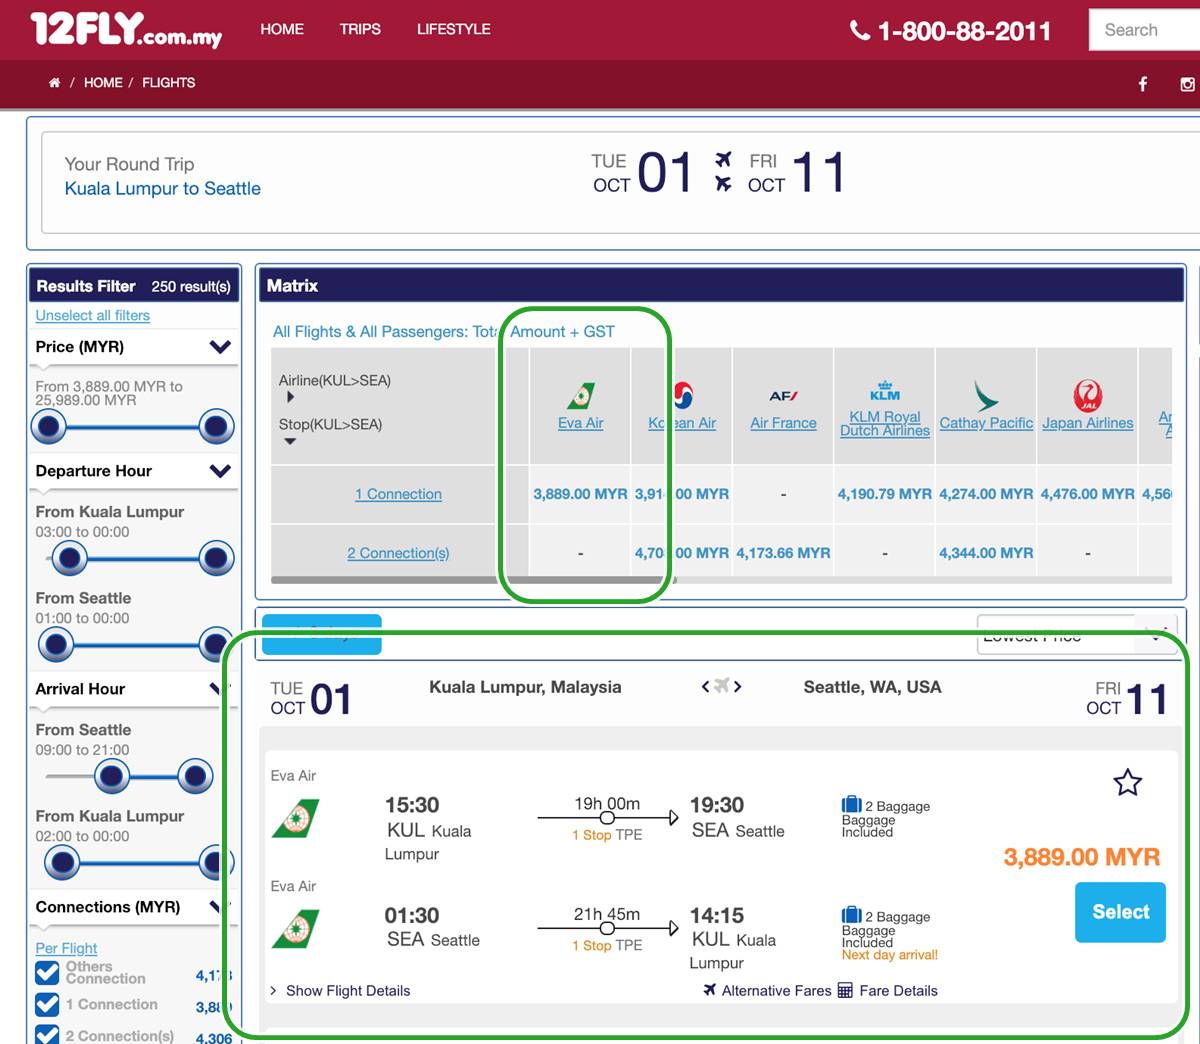Click KLM 4,190.79 MYR matrix cell
This screenshot has width=1200, height=1044.
885,494
